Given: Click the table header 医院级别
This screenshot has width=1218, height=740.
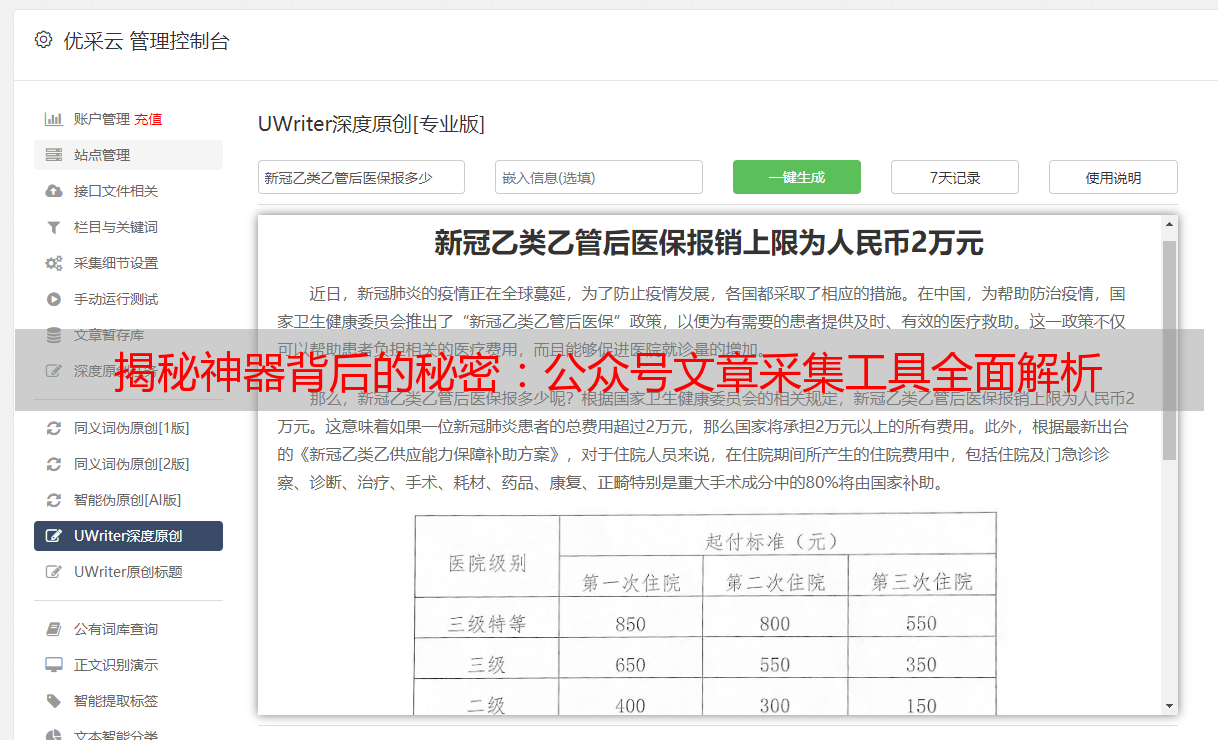Looking at the screenshot, I should [x=487, y=562].
